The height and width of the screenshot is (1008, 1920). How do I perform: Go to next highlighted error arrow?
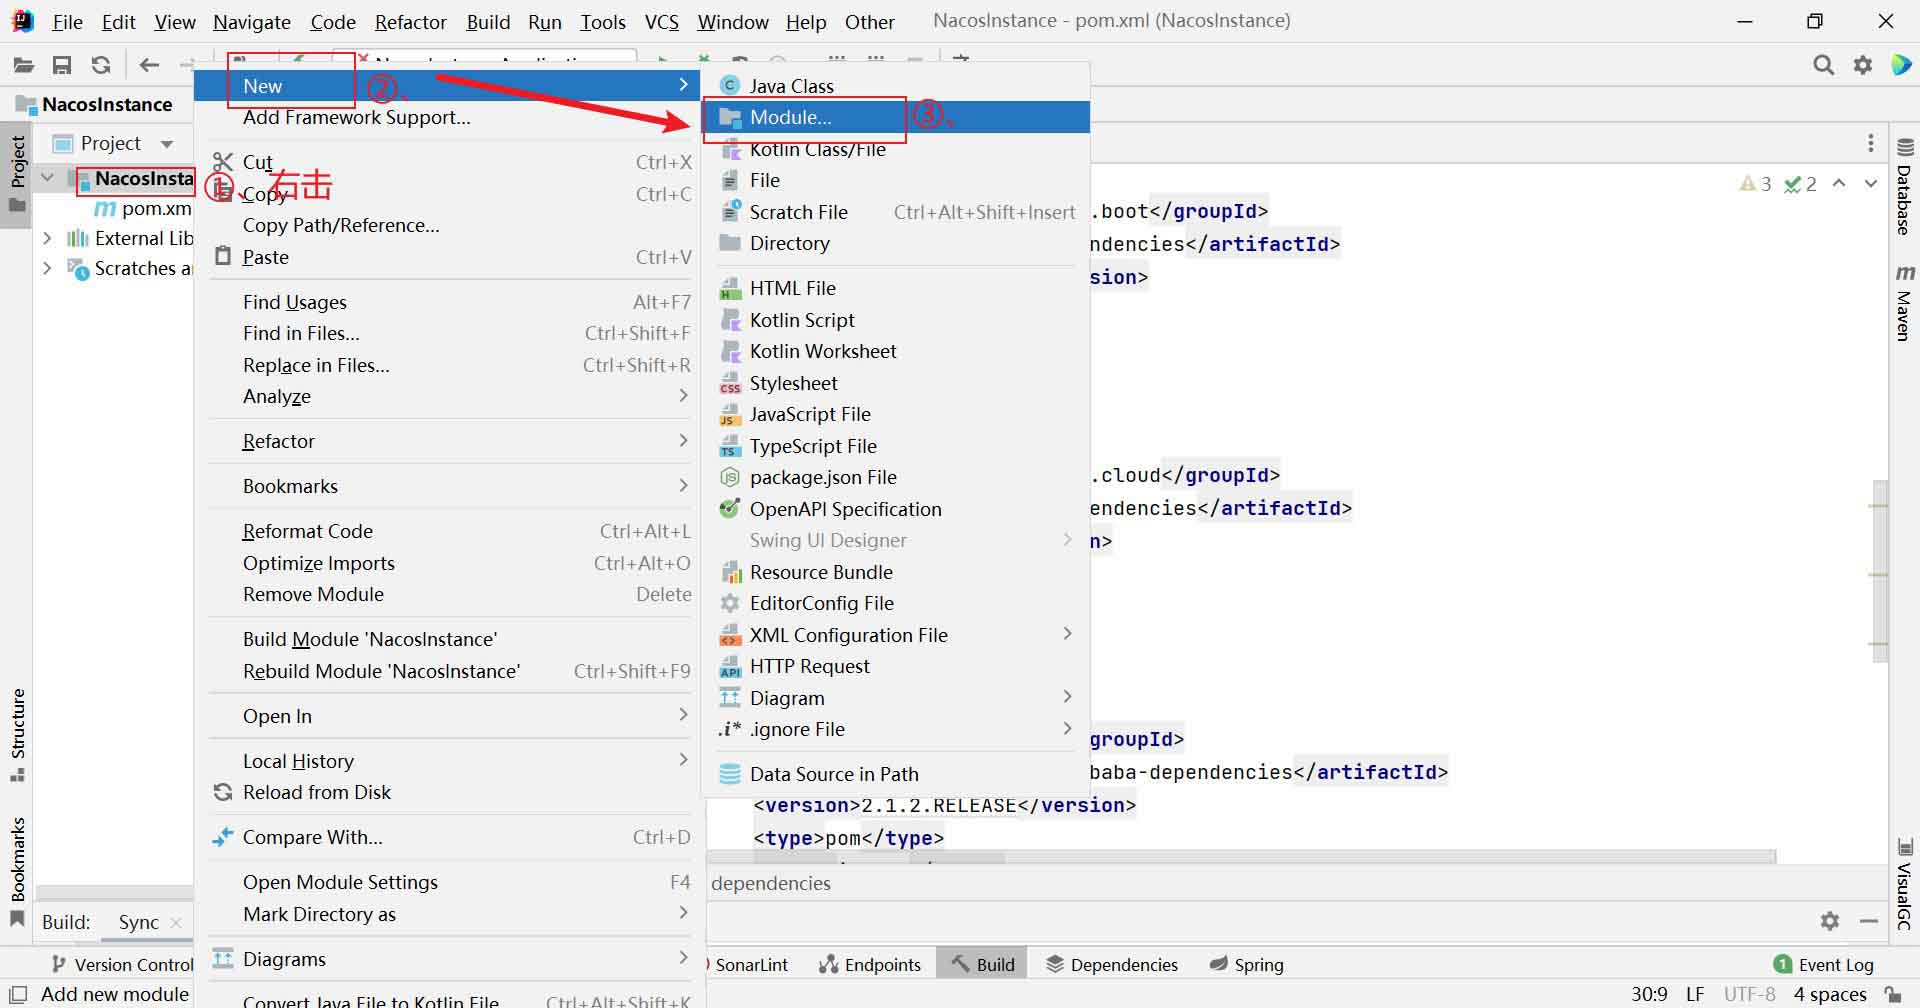pyautogui.click(x=1871, y=184)
